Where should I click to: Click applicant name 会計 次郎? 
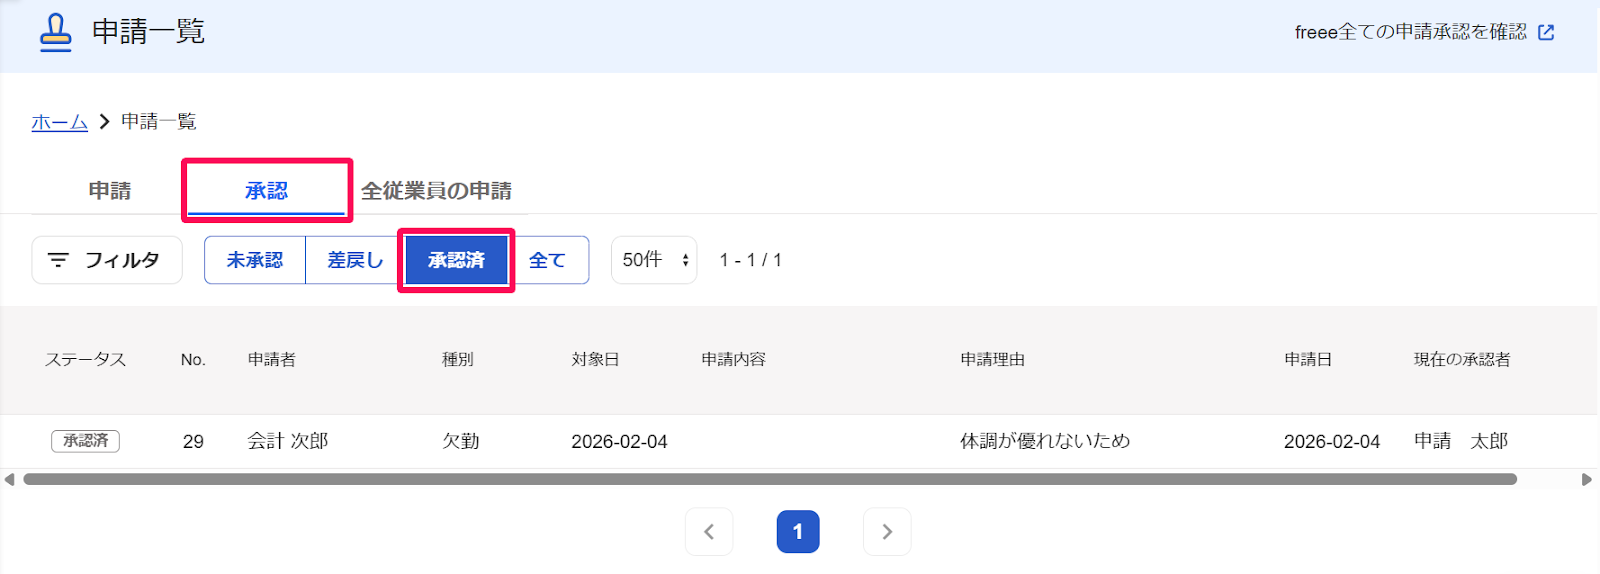tap(288, 441)
